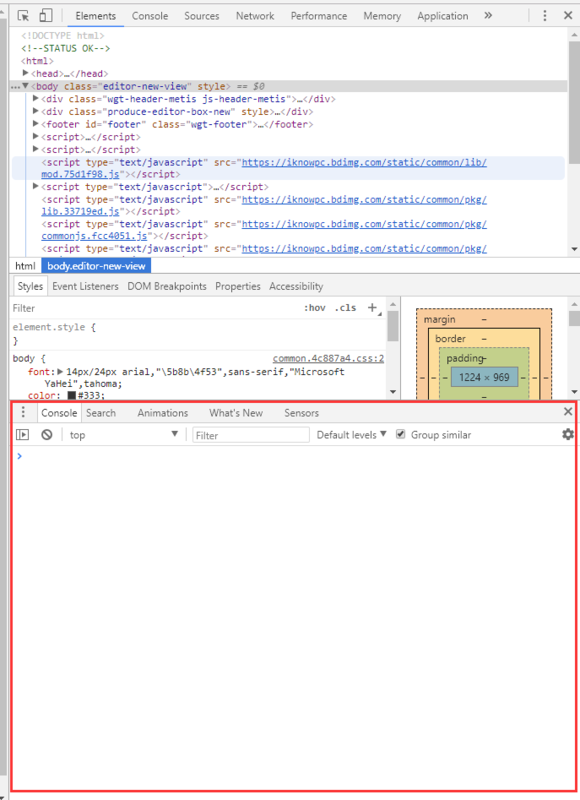
Task: Show the console sidebar icon
Action: coord(22,435)
